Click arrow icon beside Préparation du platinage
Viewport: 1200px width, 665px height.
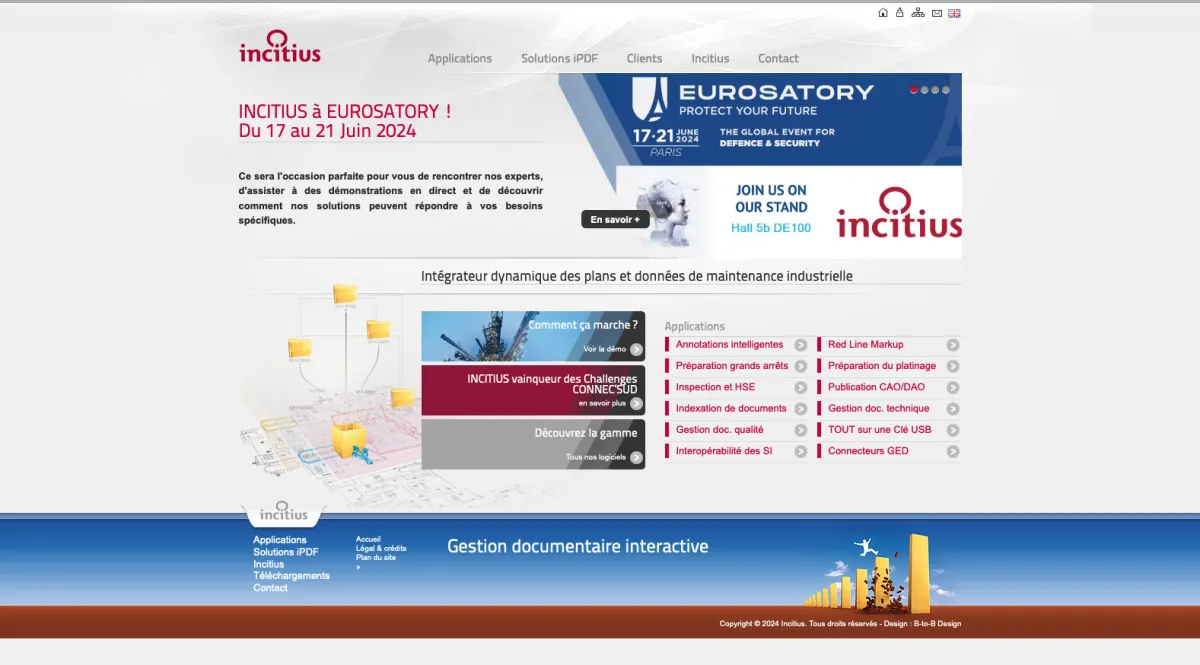pos(953,366)
